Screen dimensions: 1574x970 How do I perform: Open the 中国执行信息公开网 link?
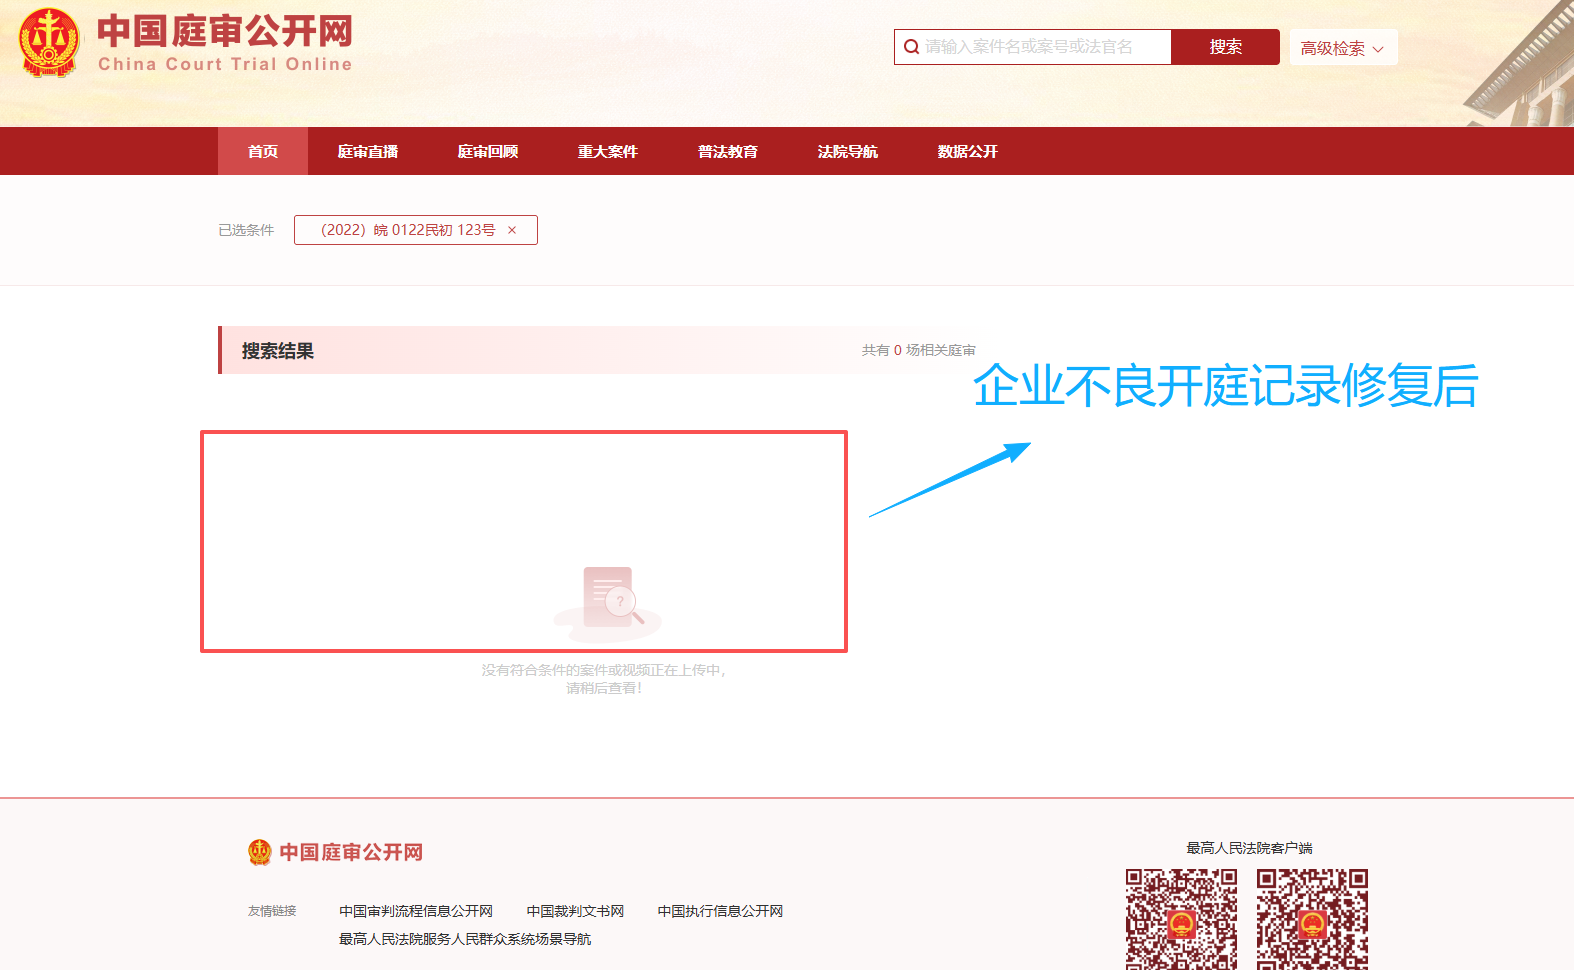click(720, 911)
